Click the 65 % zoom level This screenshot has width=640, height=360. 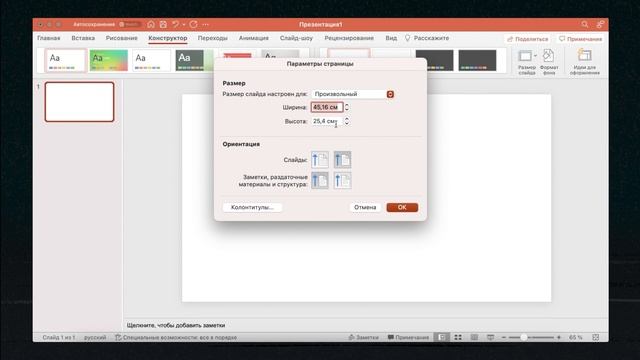pyautogui.click(x=576, y=338)
